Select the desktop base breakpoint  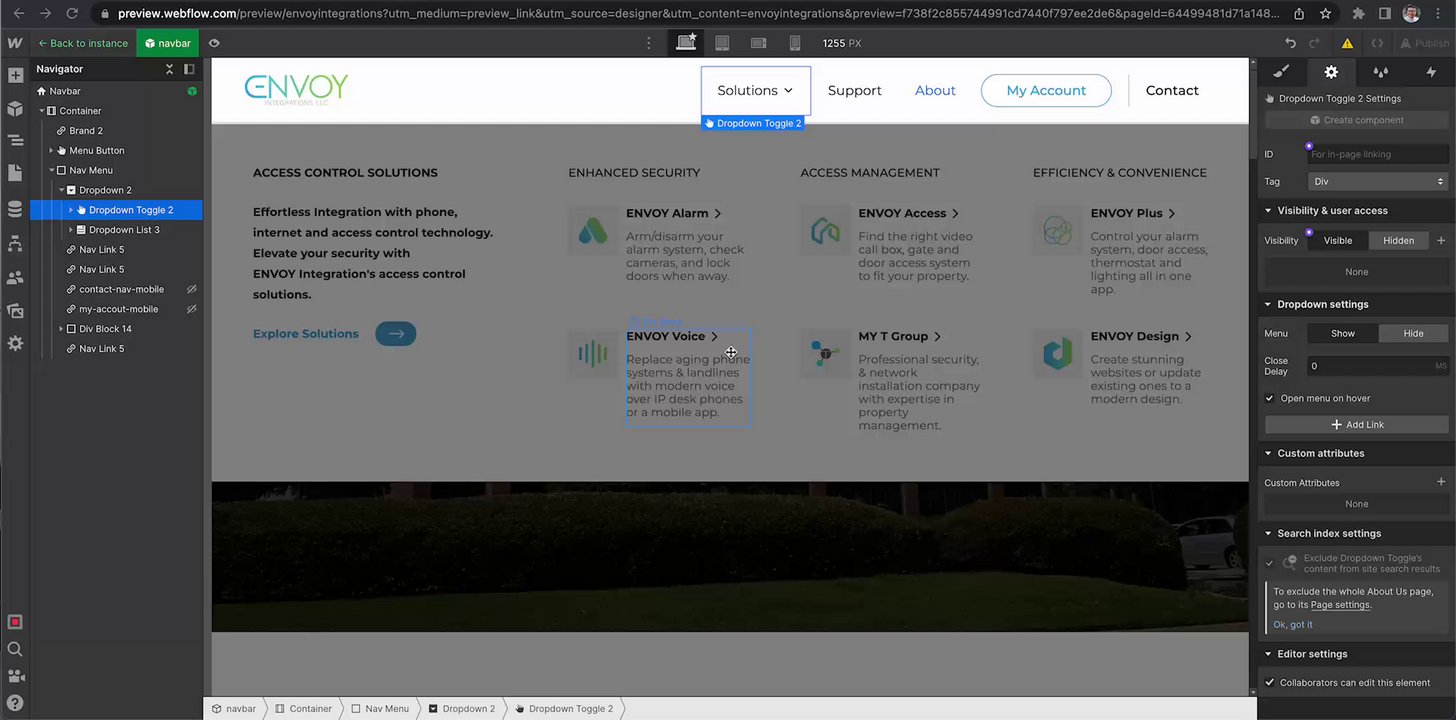(686, 43)
